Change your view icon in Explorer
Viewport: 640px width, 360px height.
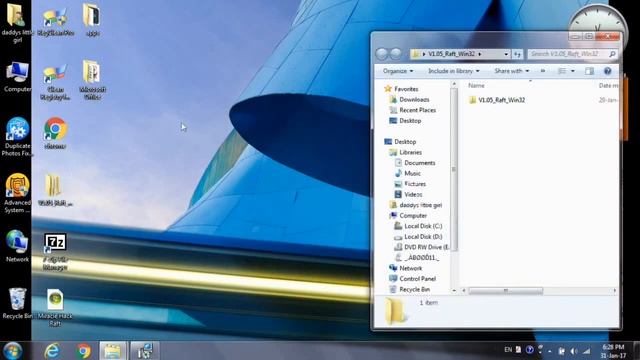(x=562, y=71)
